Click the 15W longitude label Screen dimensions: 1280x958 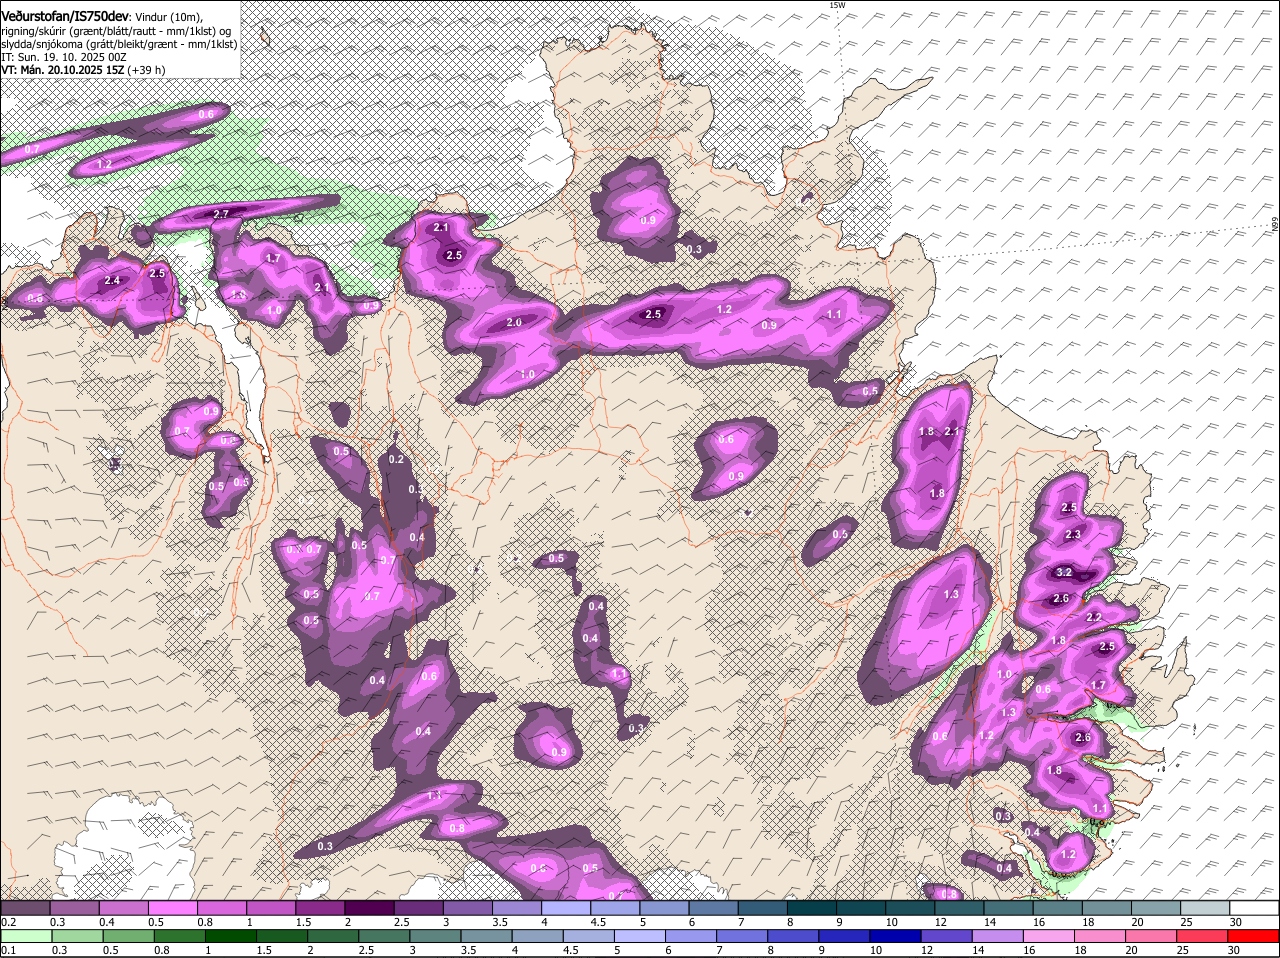coord(837,5)
